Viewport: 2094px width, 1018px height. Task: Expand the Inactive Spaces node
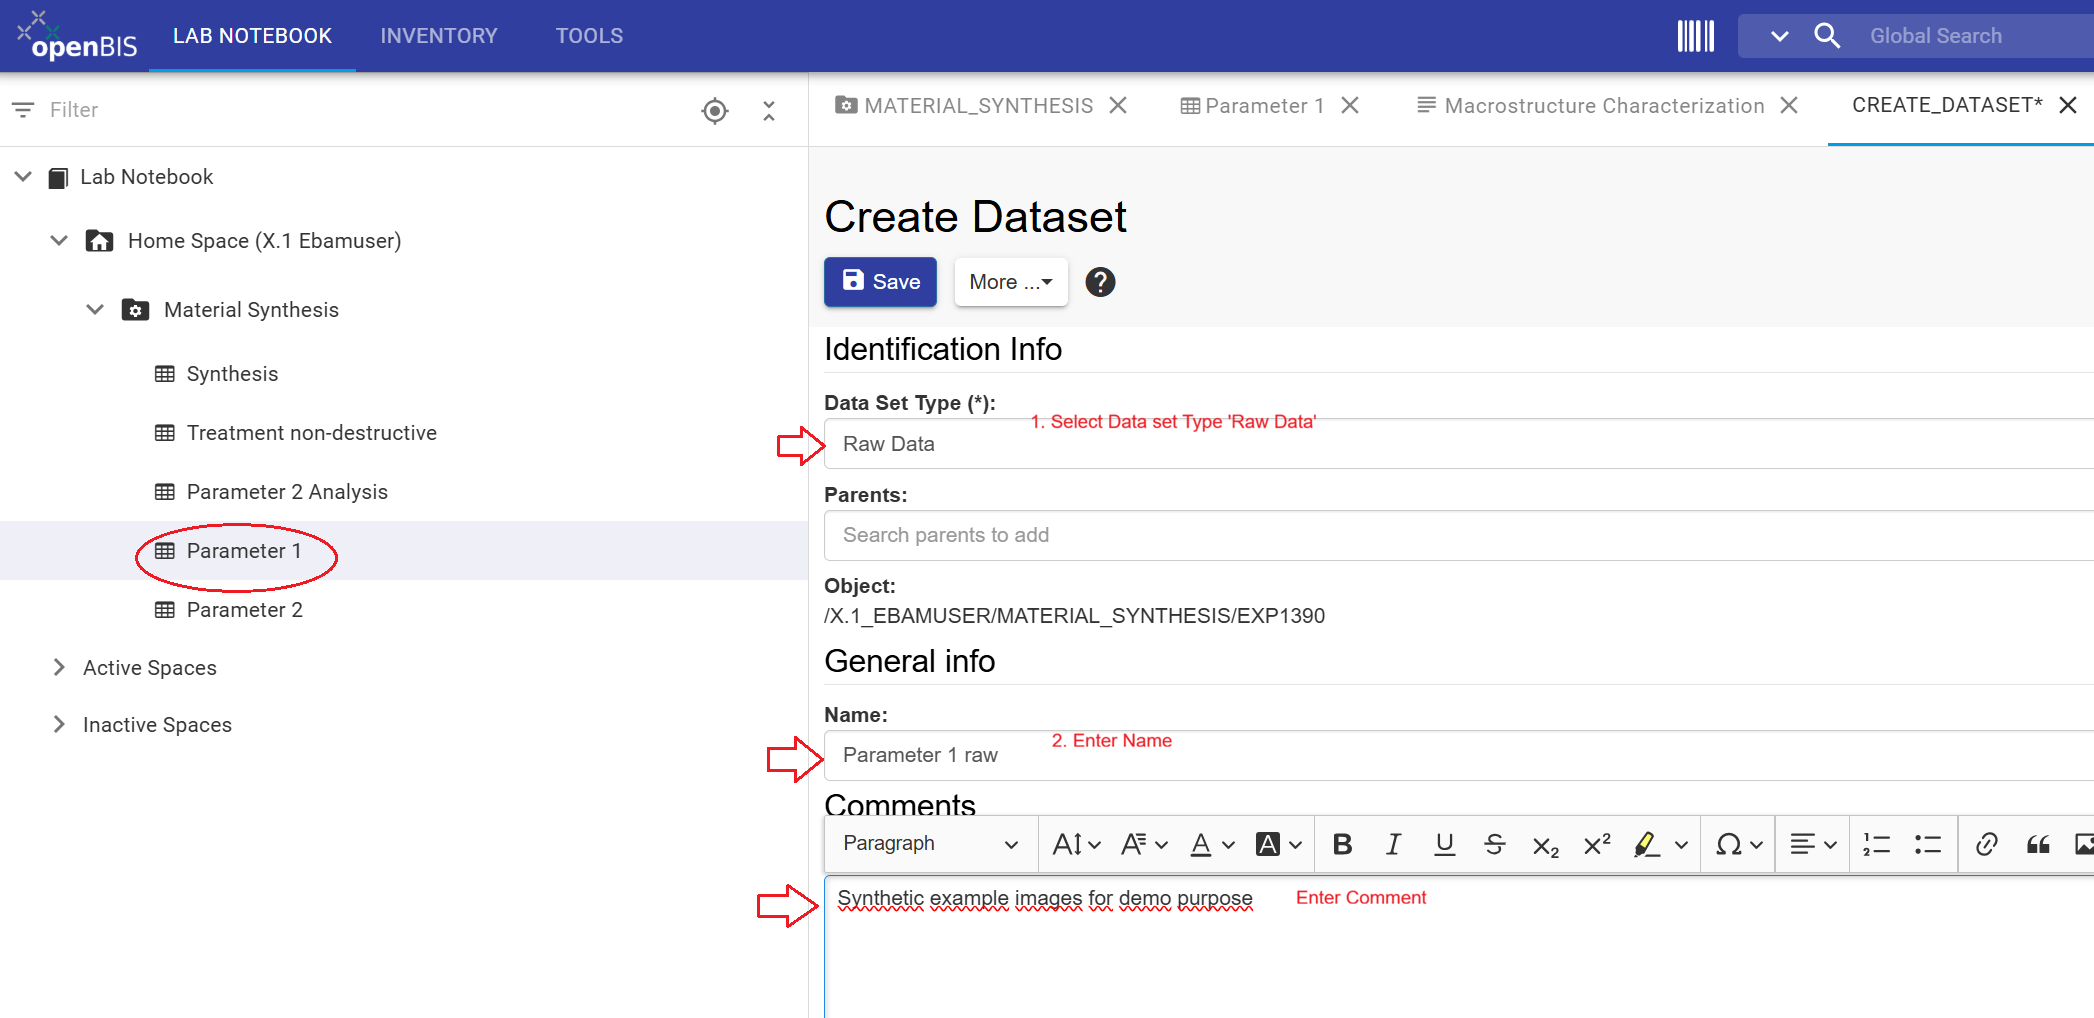click(x=59, y=725)
